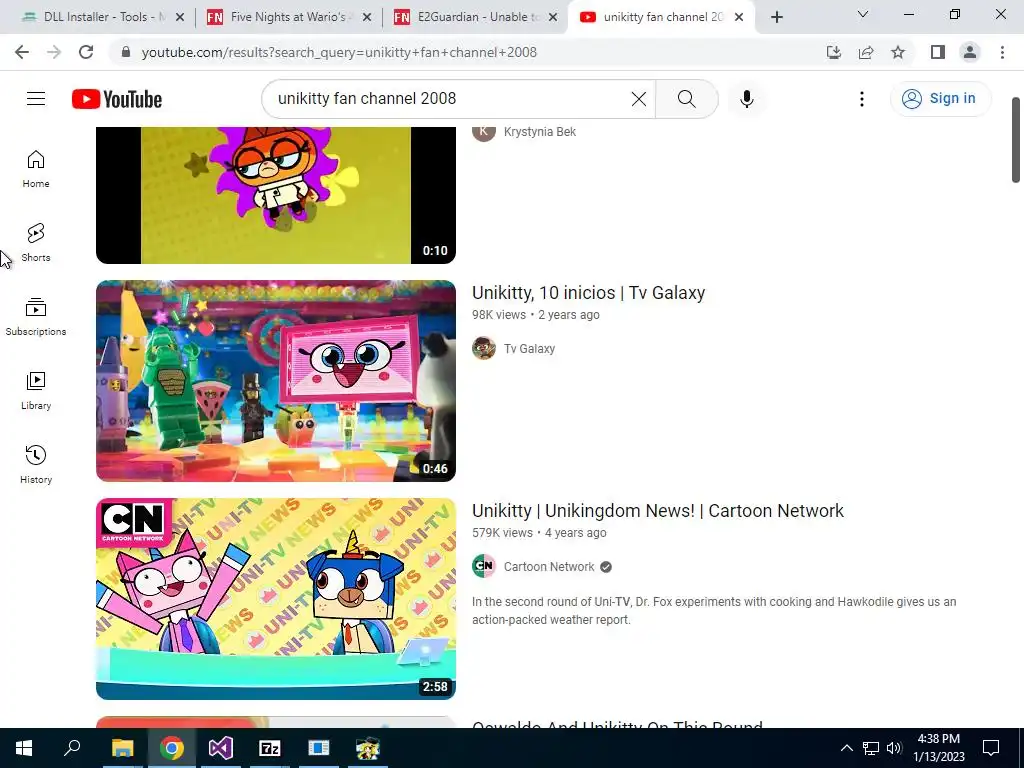Screen dimensions: 1024x768
Task: Open the Windows Start menu
Action: (x=24, y=748)
